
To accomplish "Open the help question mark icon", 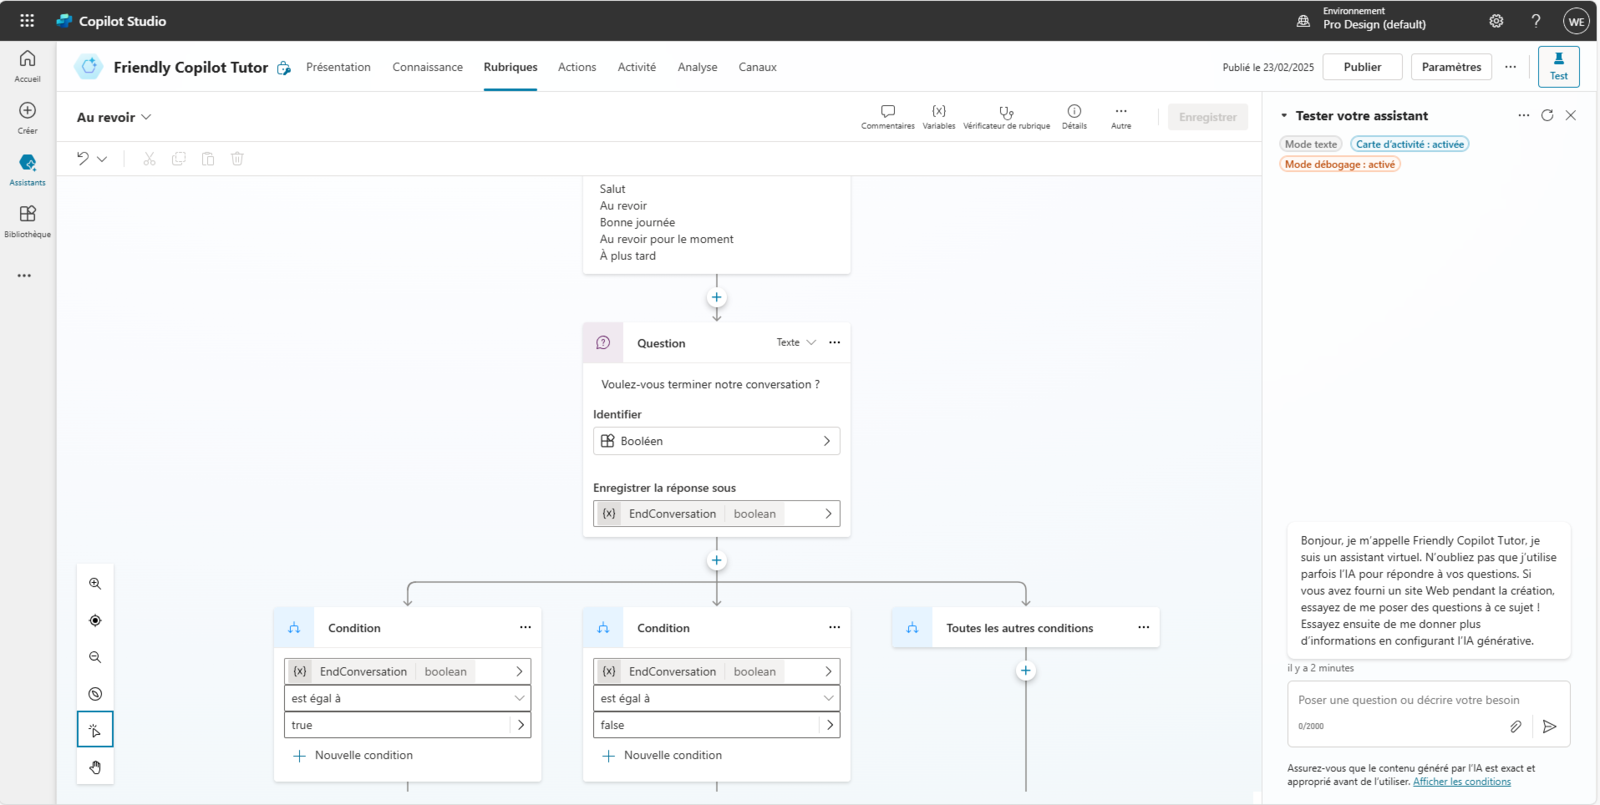I will click(1536, 20).
